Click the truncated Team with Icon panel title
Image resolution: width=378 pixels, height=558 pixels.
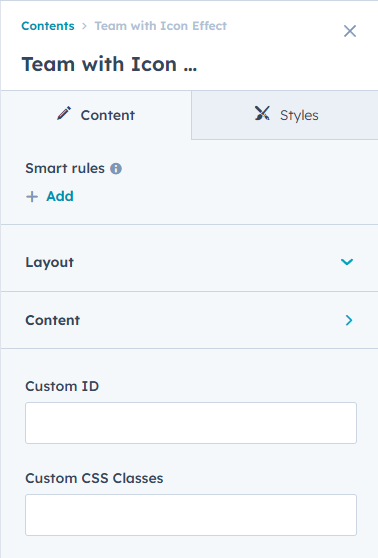coord(109,64)
